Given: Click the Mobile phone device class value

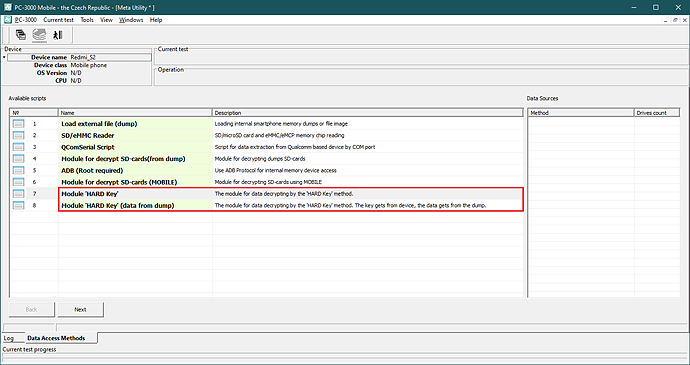Looking at the screenshot, I should point(89,65).
